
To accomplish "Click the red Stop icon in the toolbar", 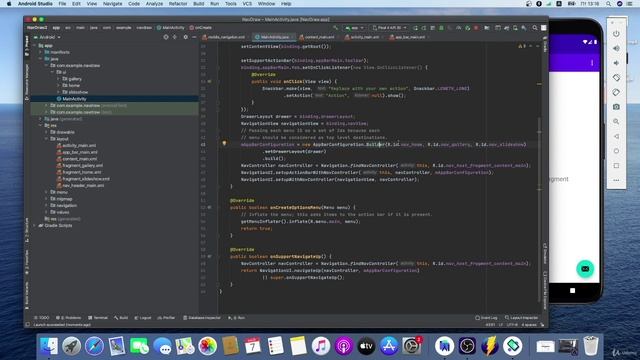I will point(476,28).
